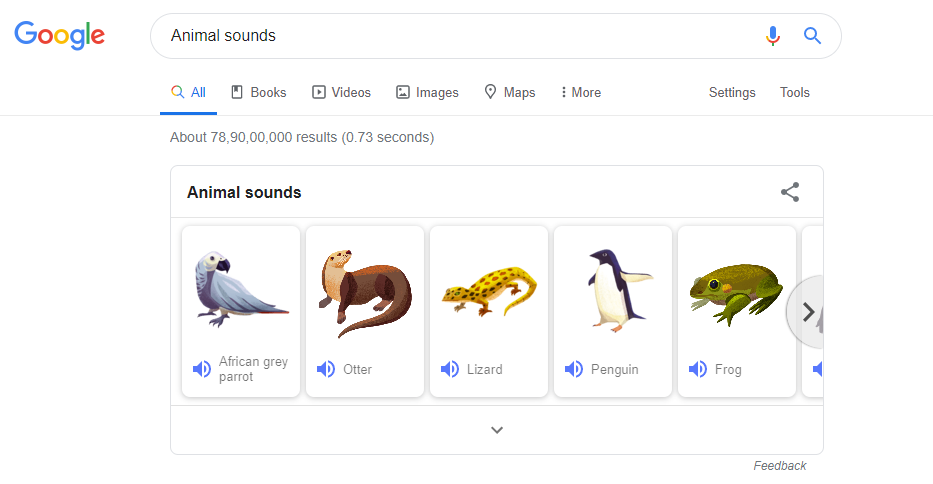Click the Feedback link
Image resolution: width=933 pixels, height=484 pixels.
779,466
